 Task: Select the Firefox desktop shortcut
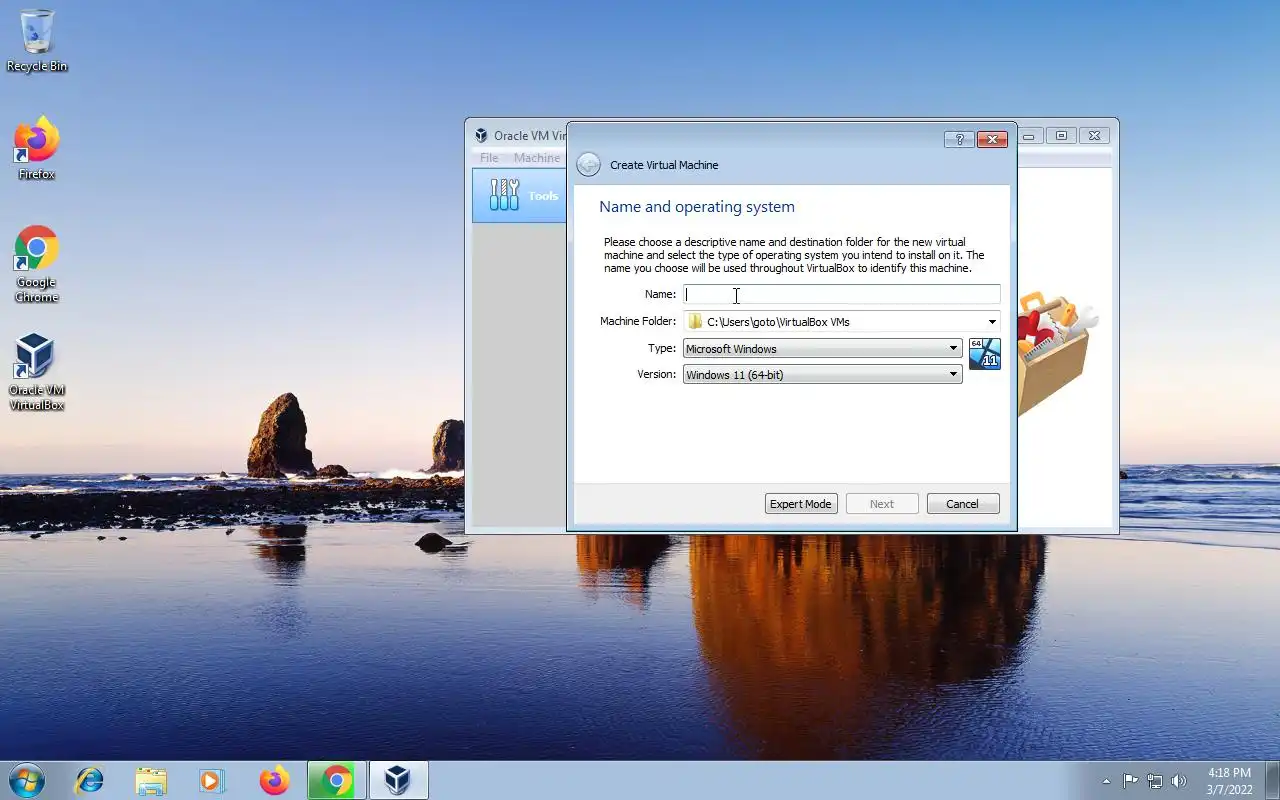tap(37, 149)
